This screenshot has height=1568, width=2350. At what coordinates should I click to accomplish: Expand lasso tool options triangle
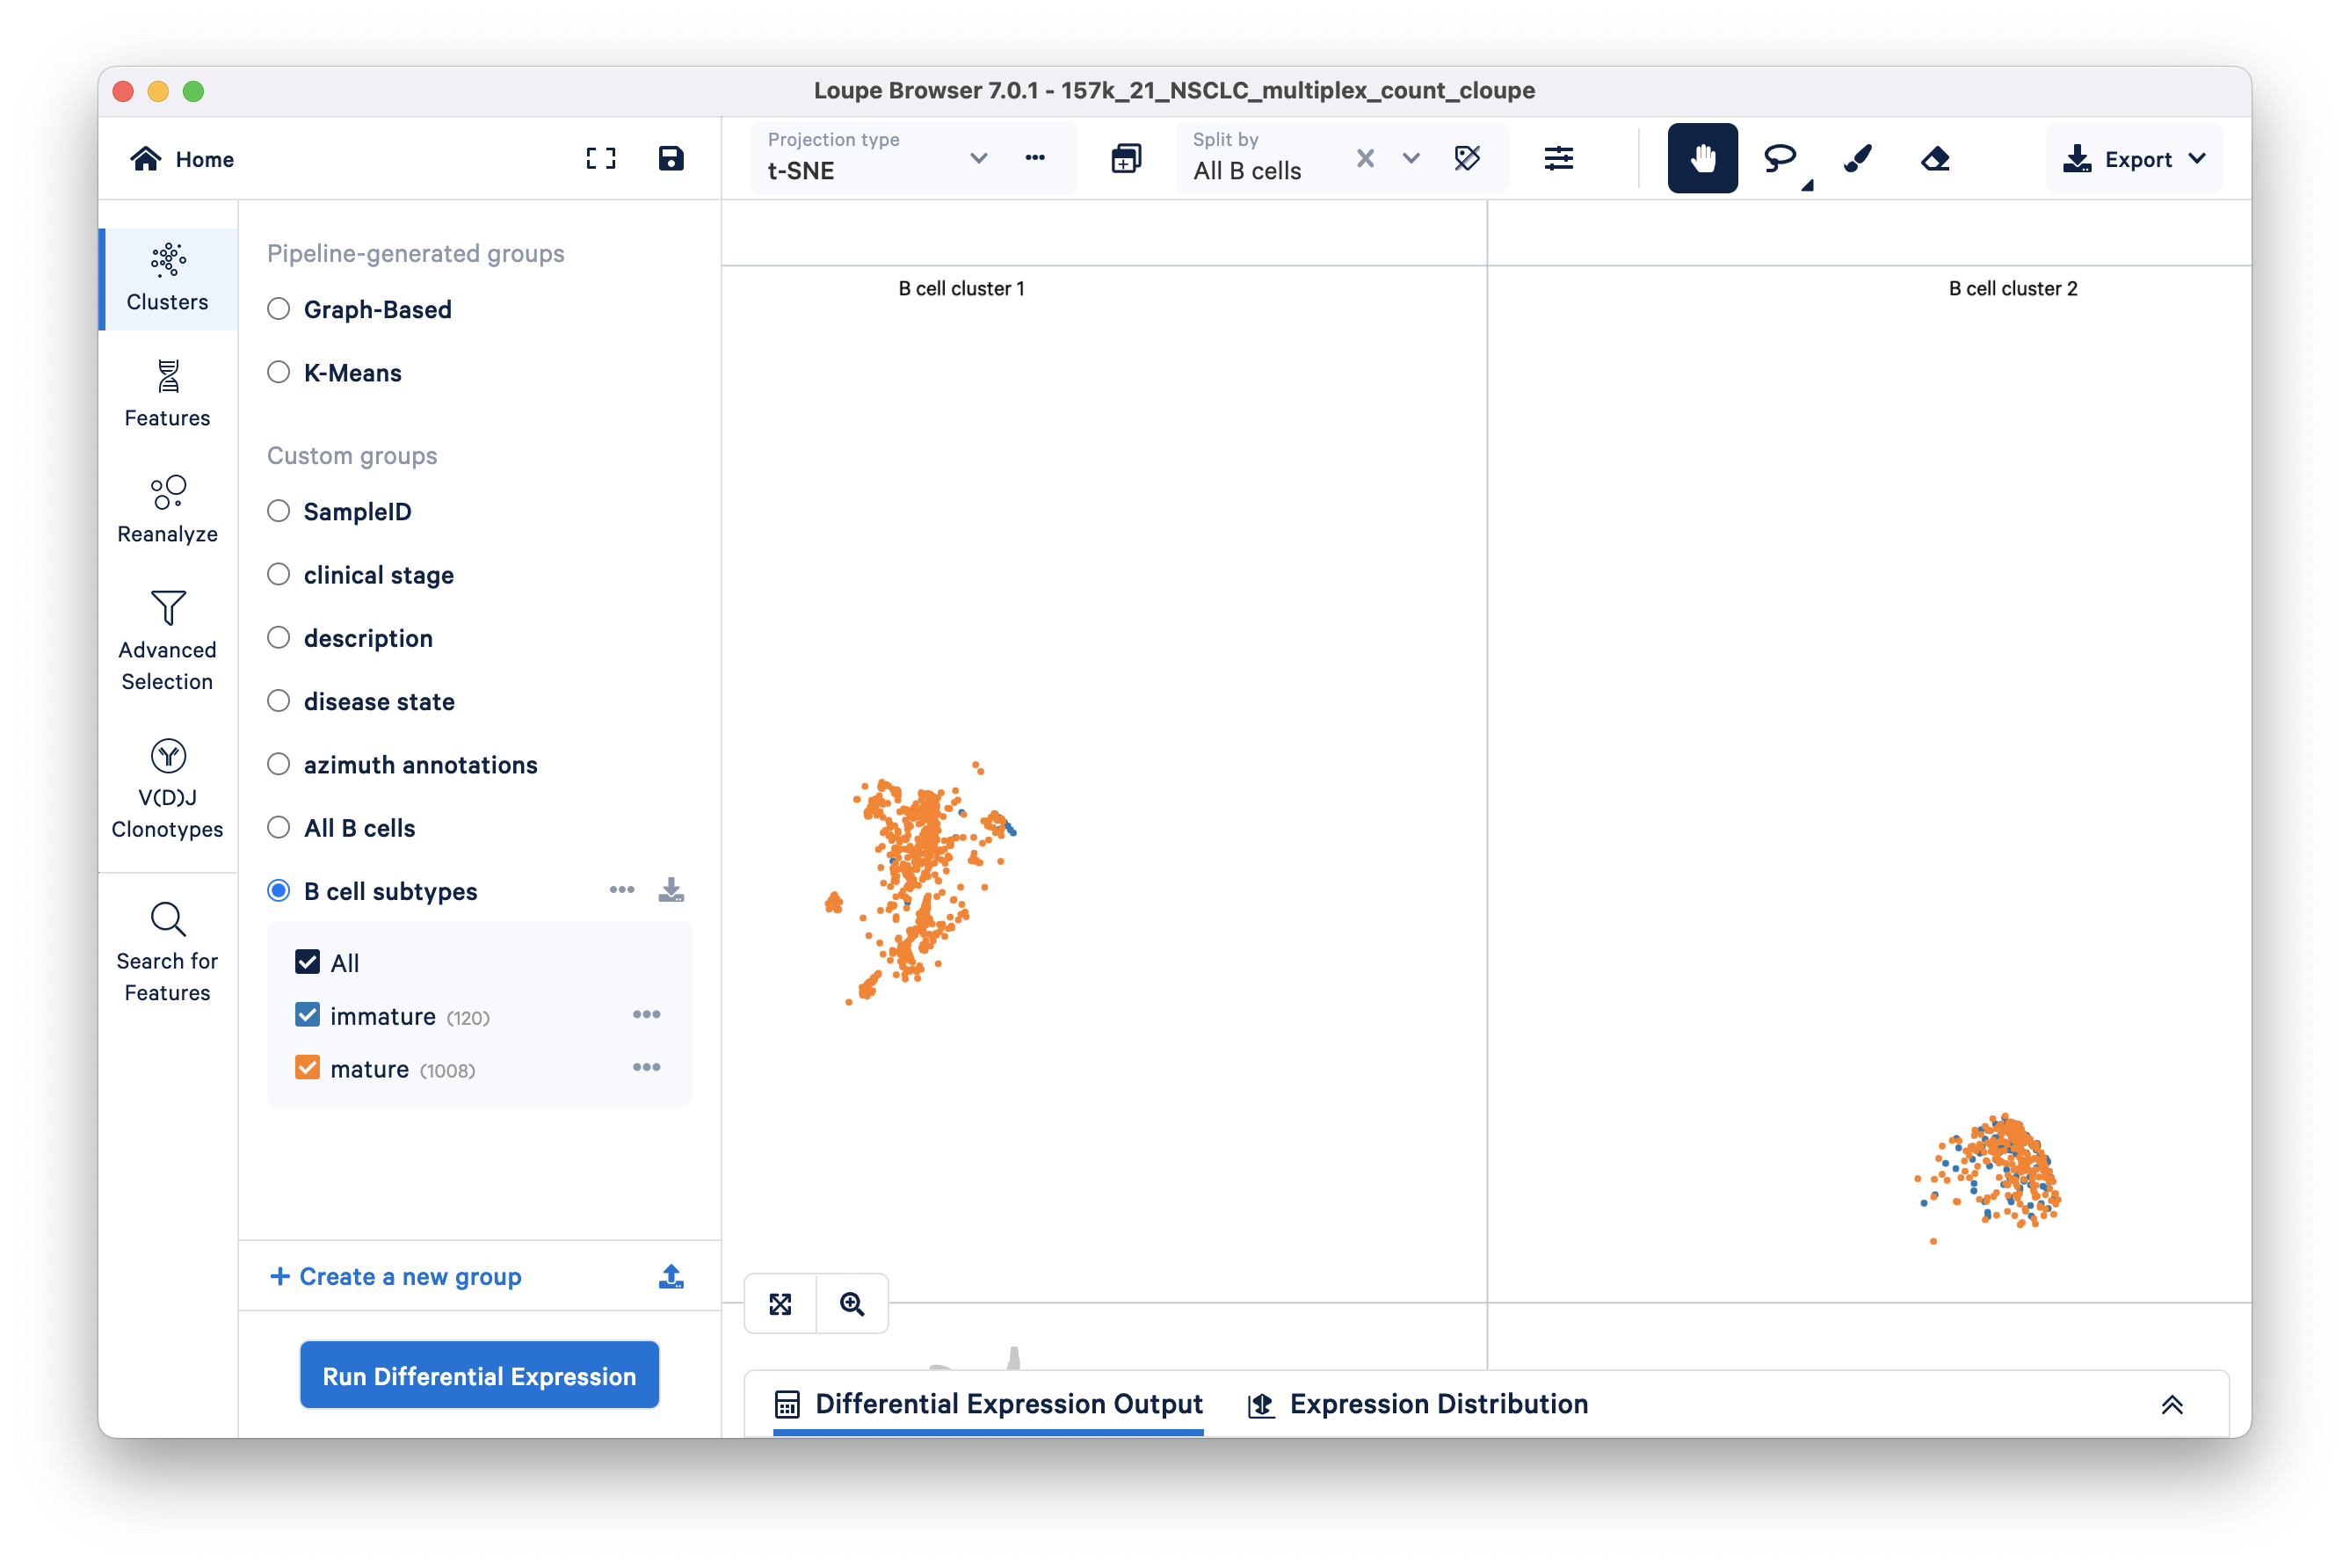point(1807,185)
